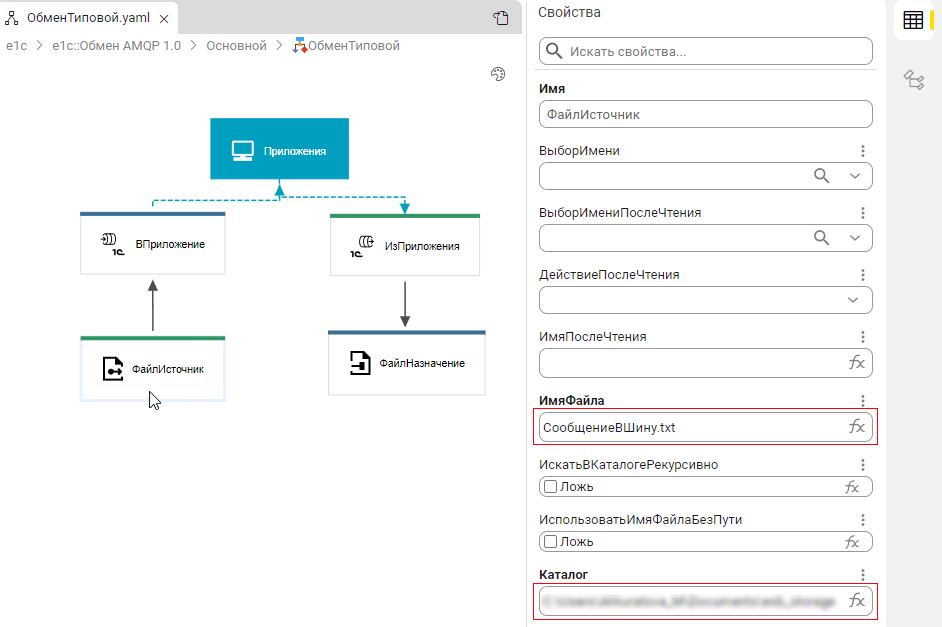Focus the Искать свойства search field
This screenshot has height=627, width=942.
[706, 51]
